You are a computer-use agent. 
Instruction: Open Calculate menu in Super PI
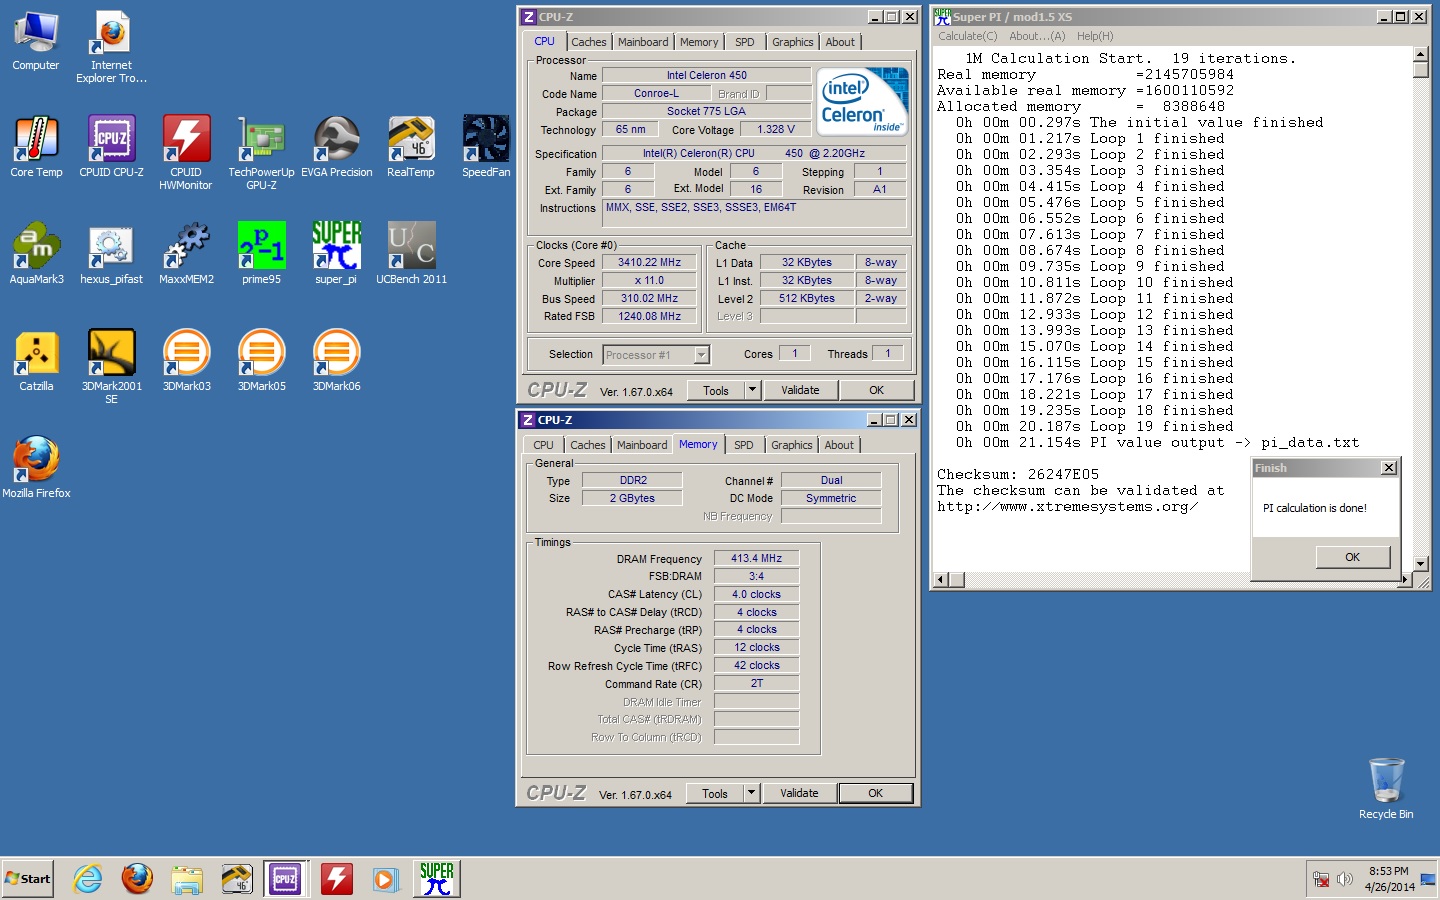967,36
